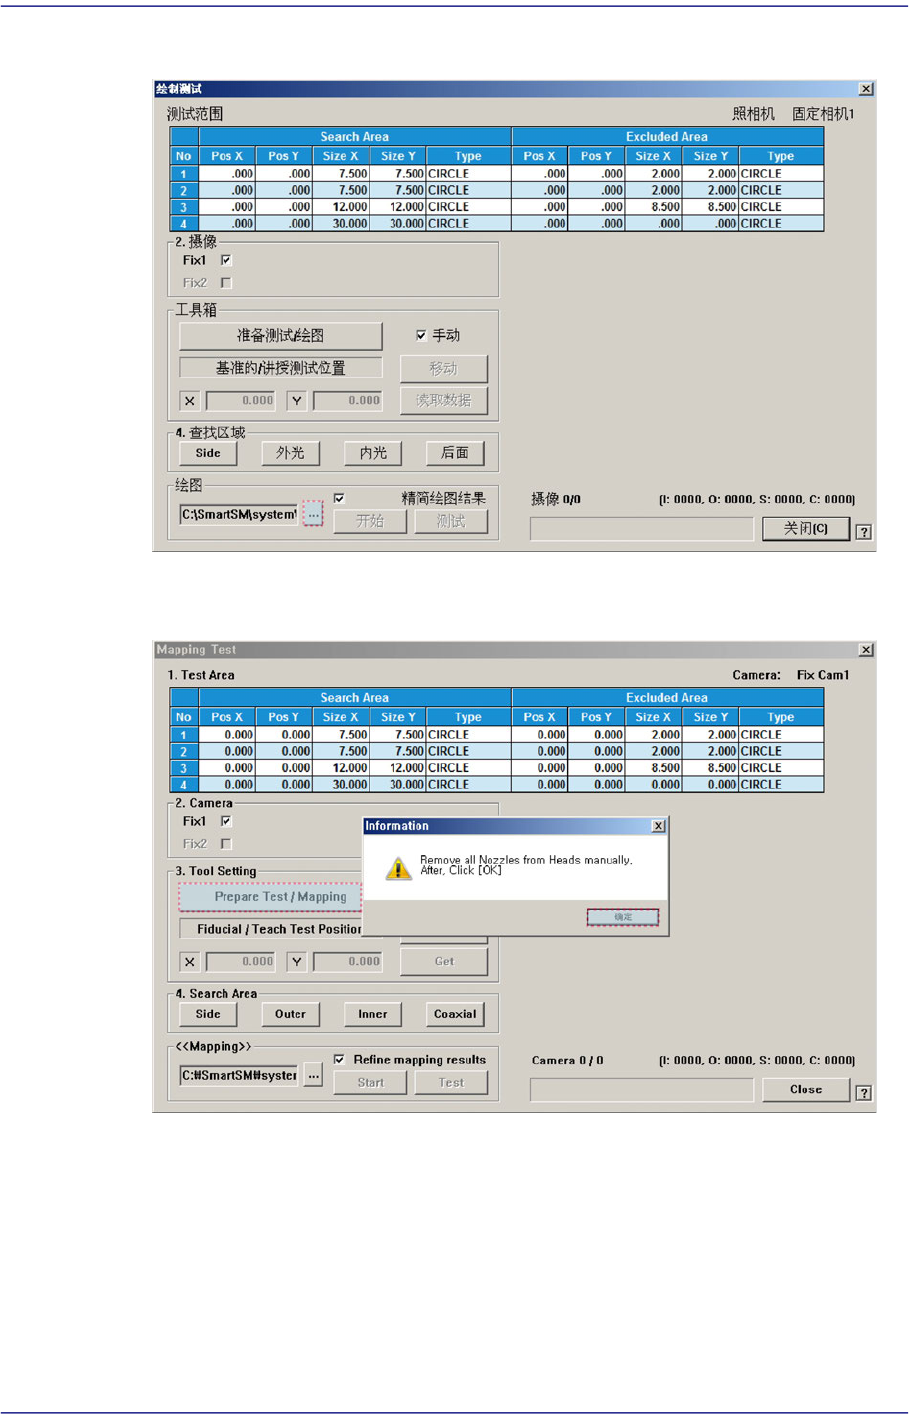Click the C:#SmartSM#syster path field
The width and height of the screenshot is (909, 1424).
pyautogui.click(x=239, y=1076)
